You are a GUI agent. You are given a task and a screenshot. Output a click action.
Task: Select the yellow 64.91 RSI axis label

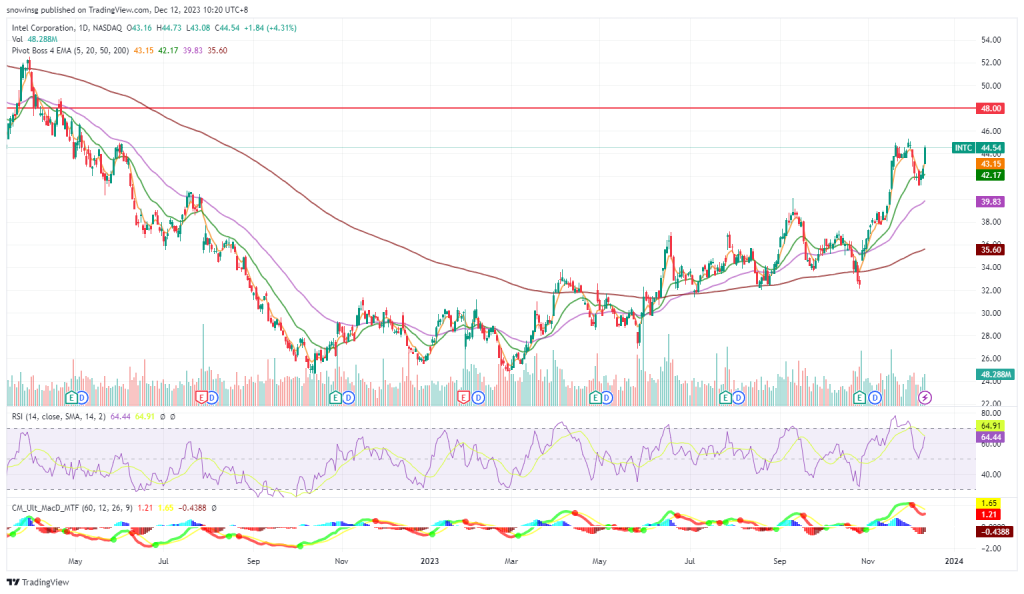click(x=990, y=426)
